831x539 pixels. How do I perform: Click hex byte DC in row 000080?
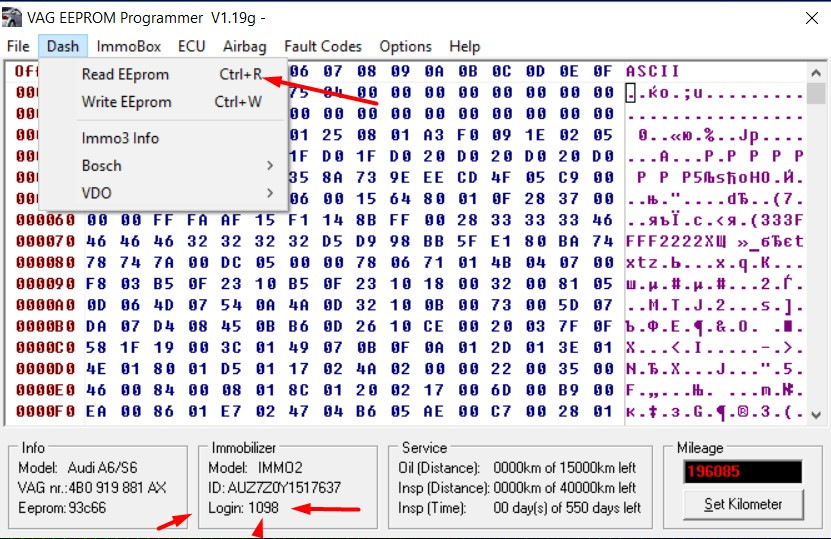pos(231,262)
